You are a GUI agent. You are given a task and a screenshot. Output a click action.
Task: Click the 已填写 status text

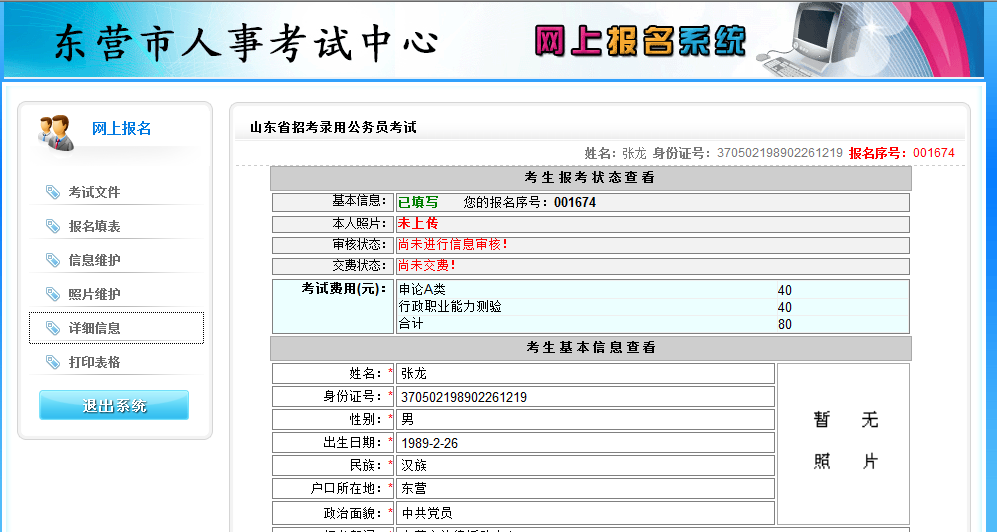[x=418, y=202]
